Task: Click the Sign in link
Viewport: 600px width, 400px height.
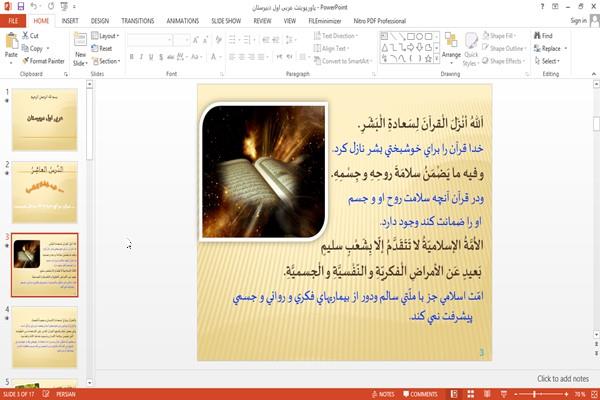Action: tap(578, 20)
